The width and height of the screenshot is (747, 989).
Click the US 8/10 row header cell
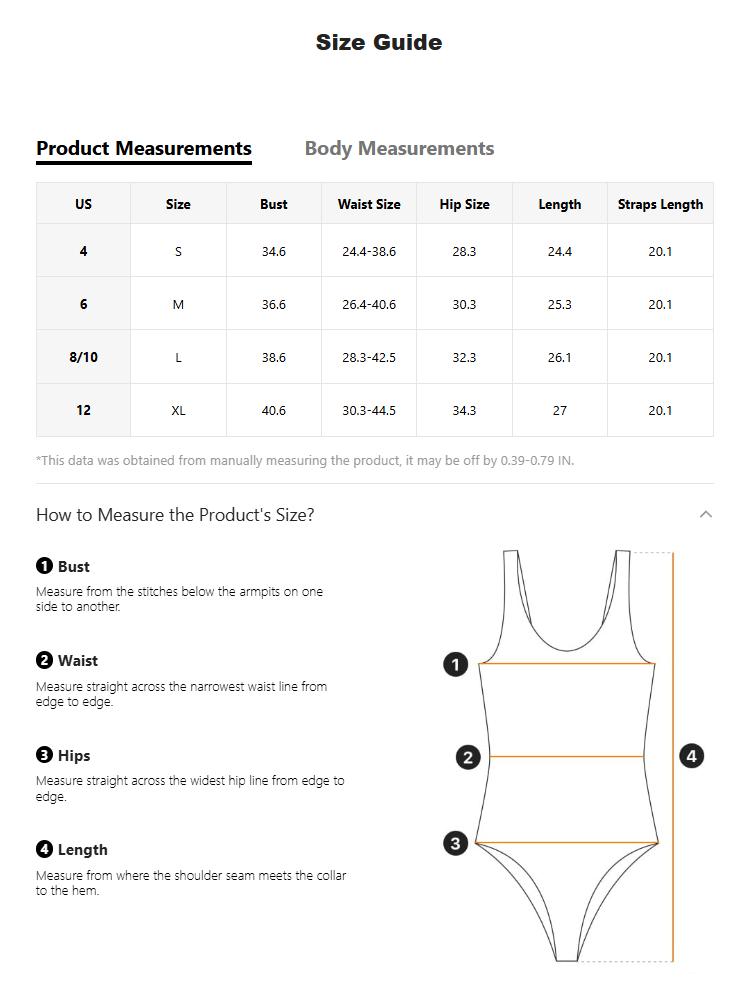click(x=83, y=357)
